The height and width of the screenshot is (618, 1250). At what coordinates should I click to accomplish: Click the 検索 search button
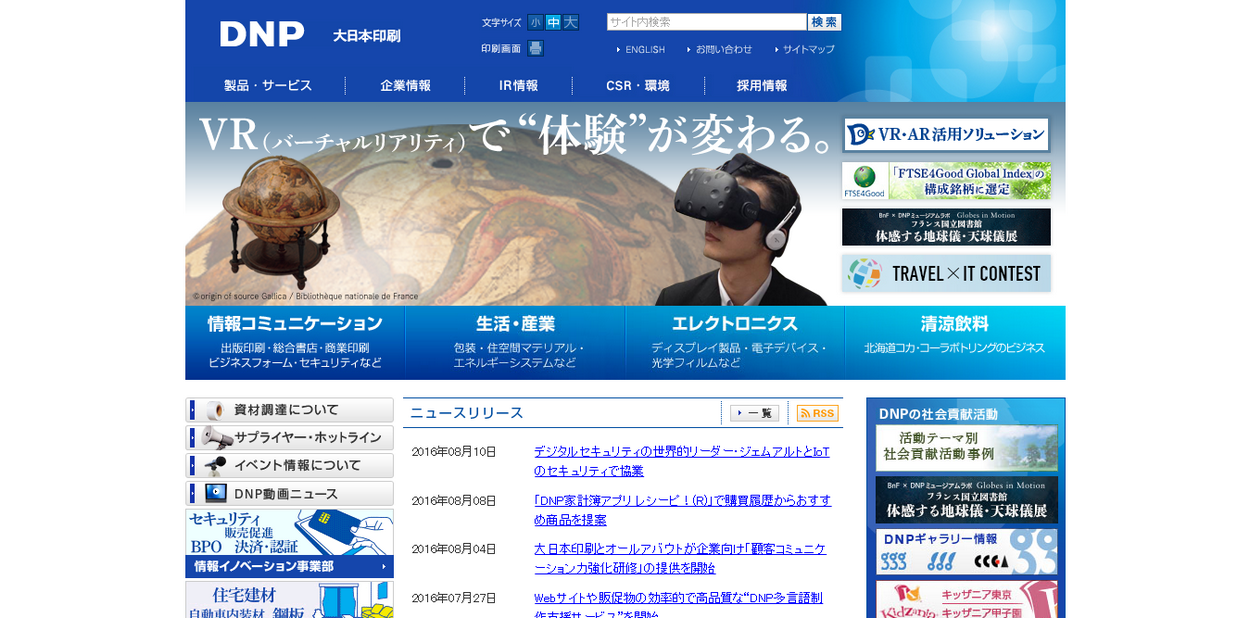(x=824, y=22)
